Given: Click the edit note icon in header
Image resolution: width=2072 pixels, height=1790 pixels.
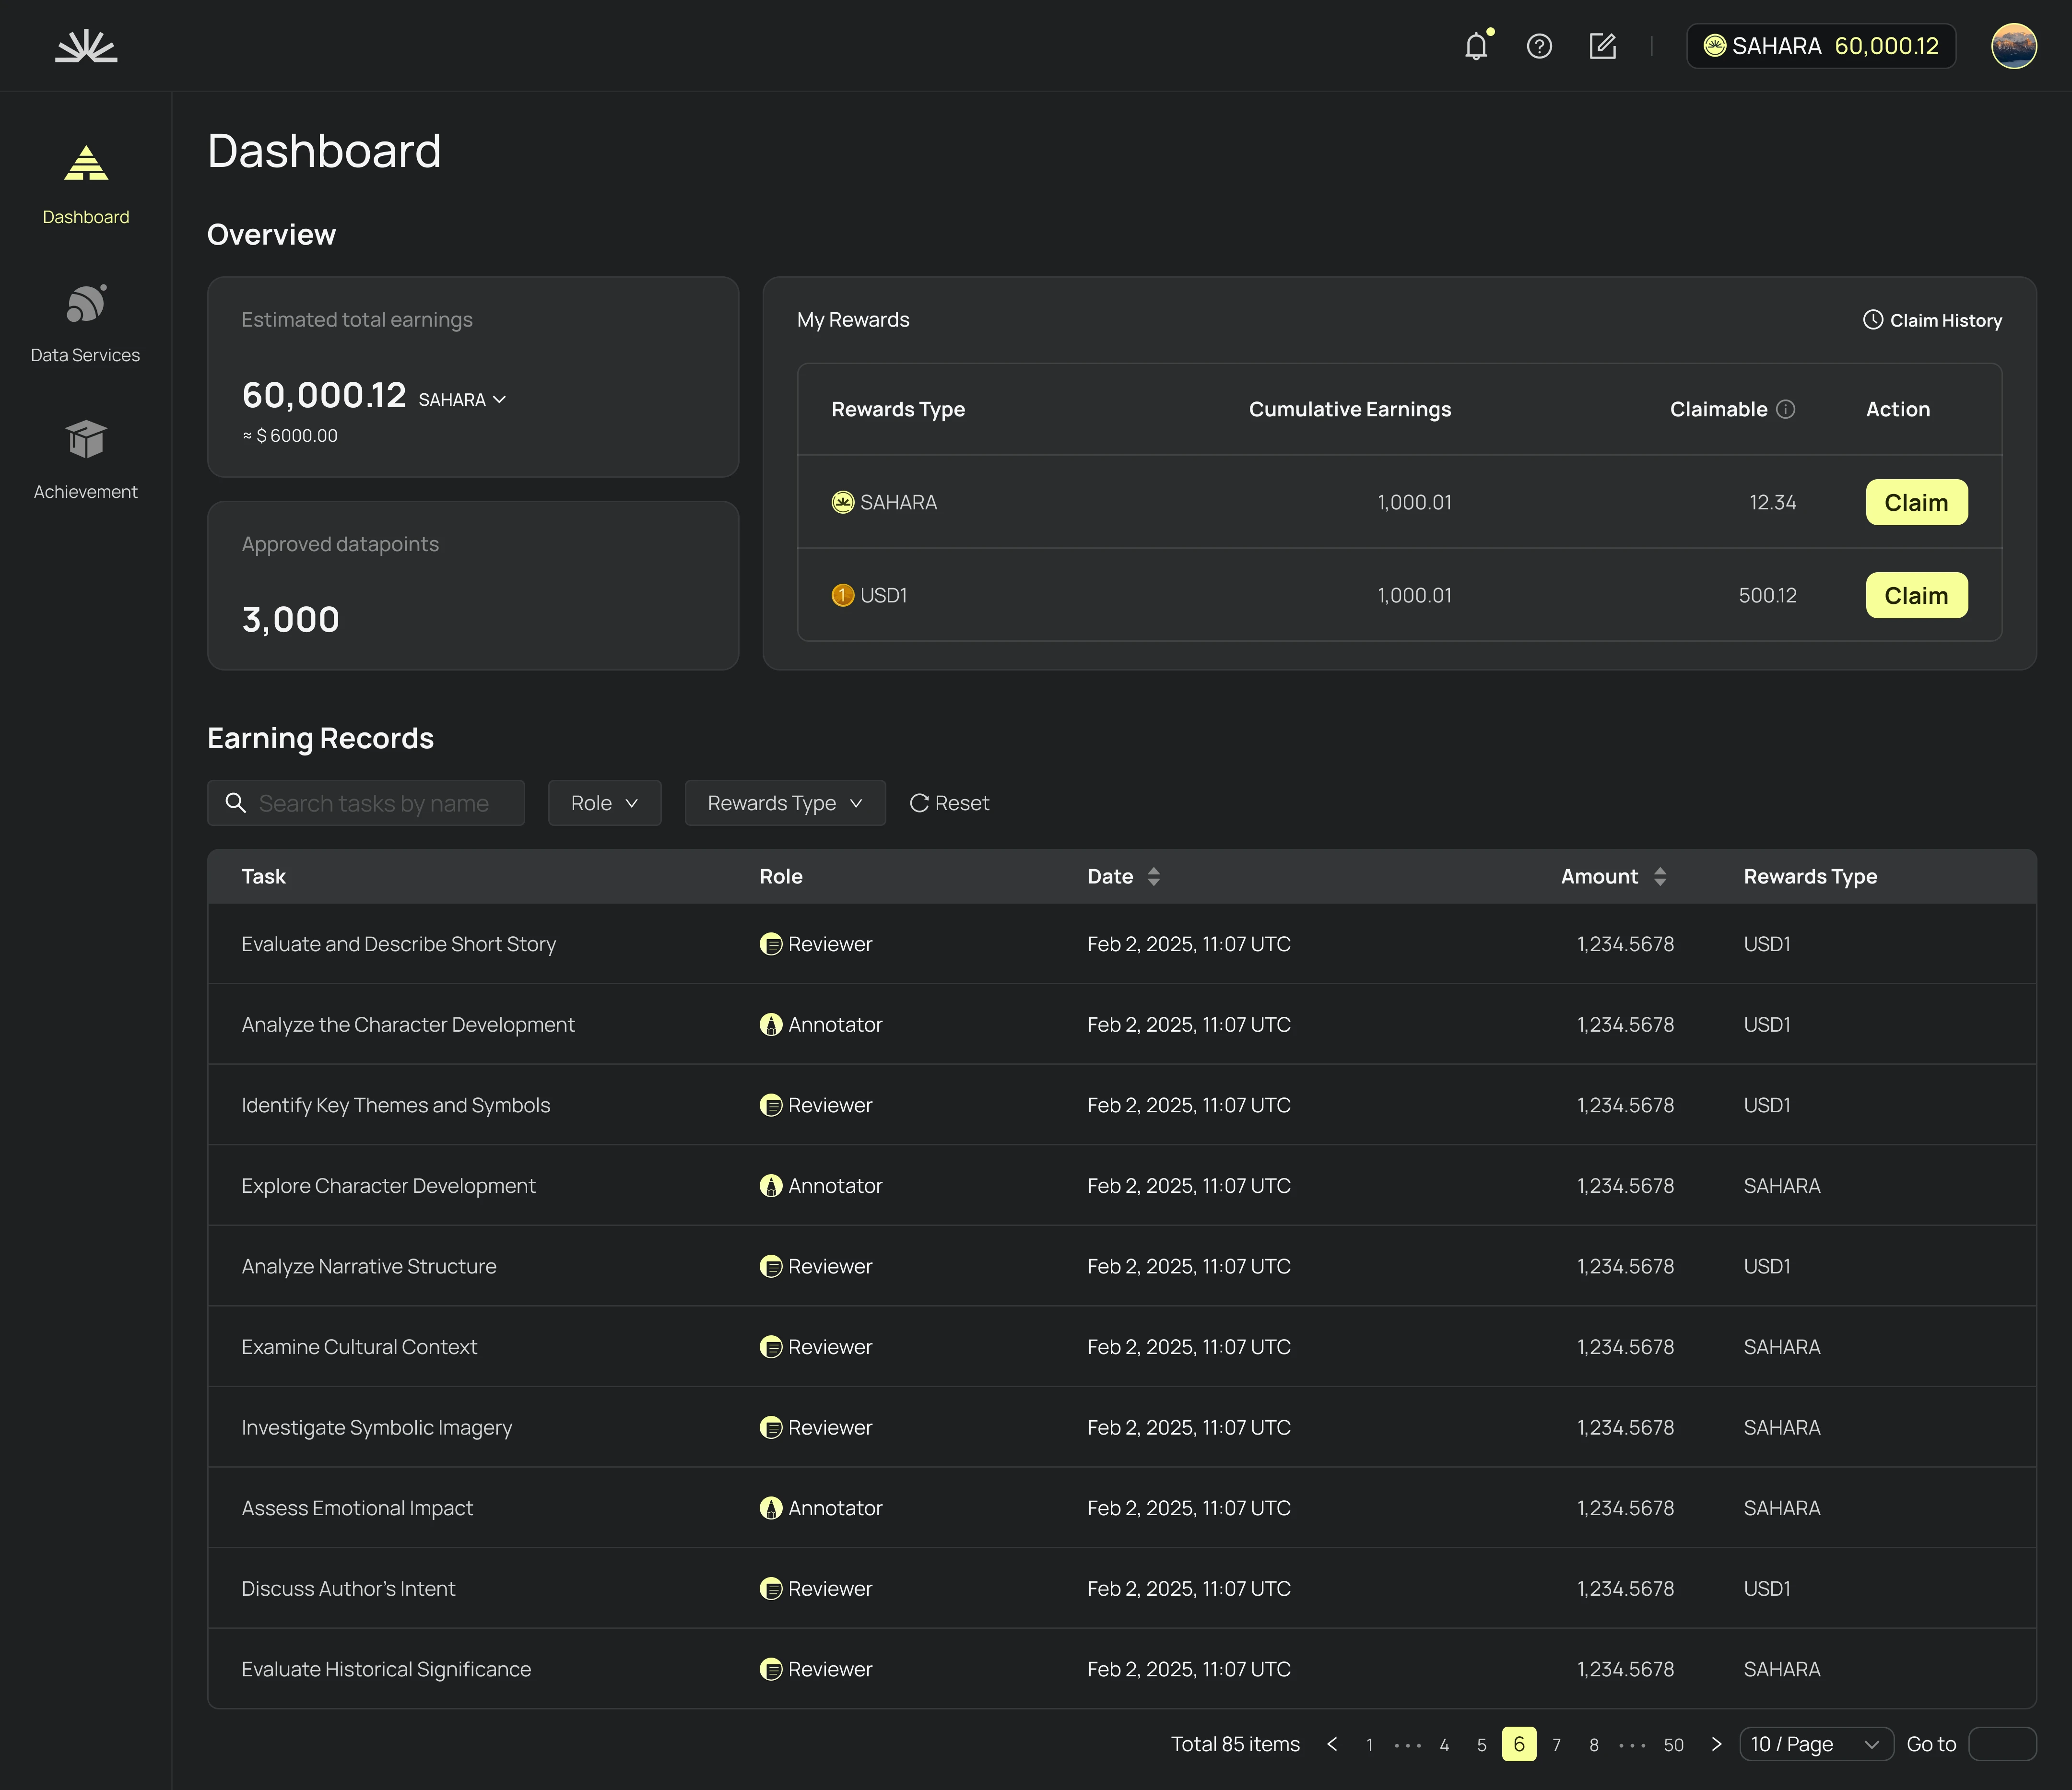Looking at the screenshot, I should (1602, 46).
